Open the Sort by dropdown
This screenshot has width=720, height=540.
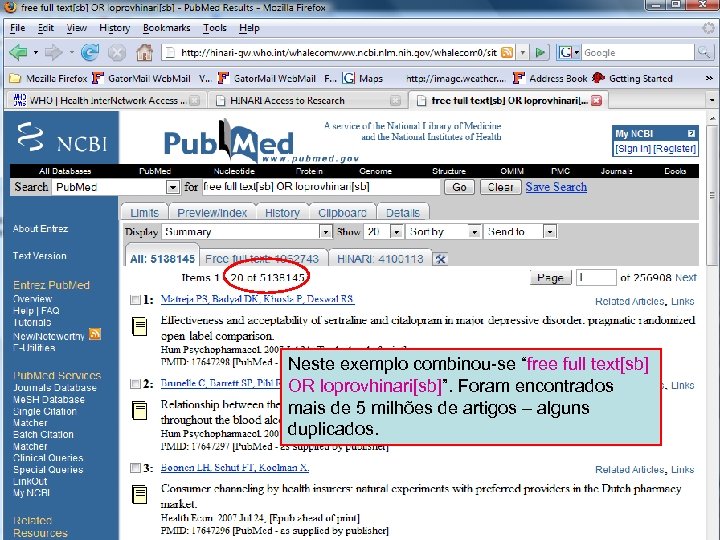474,231
